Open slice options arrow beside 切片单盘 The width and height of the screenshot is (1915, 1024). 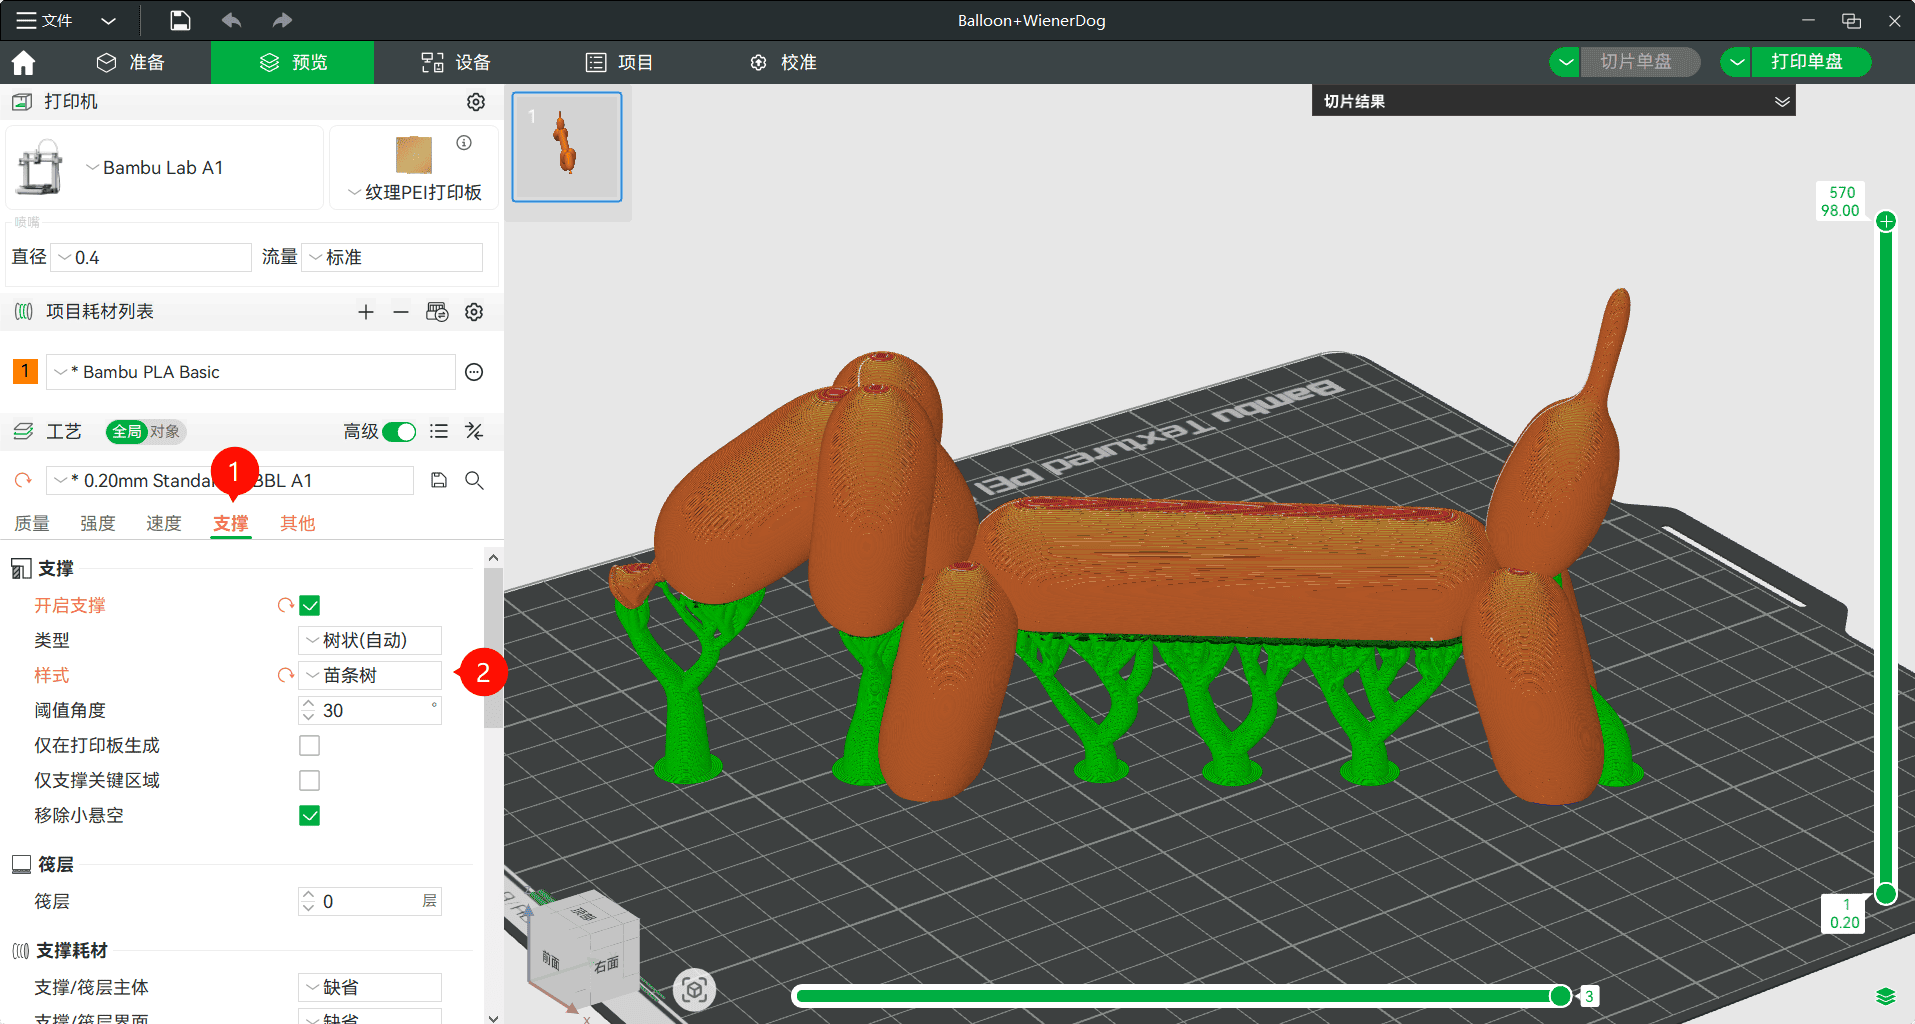(1565, 62)
